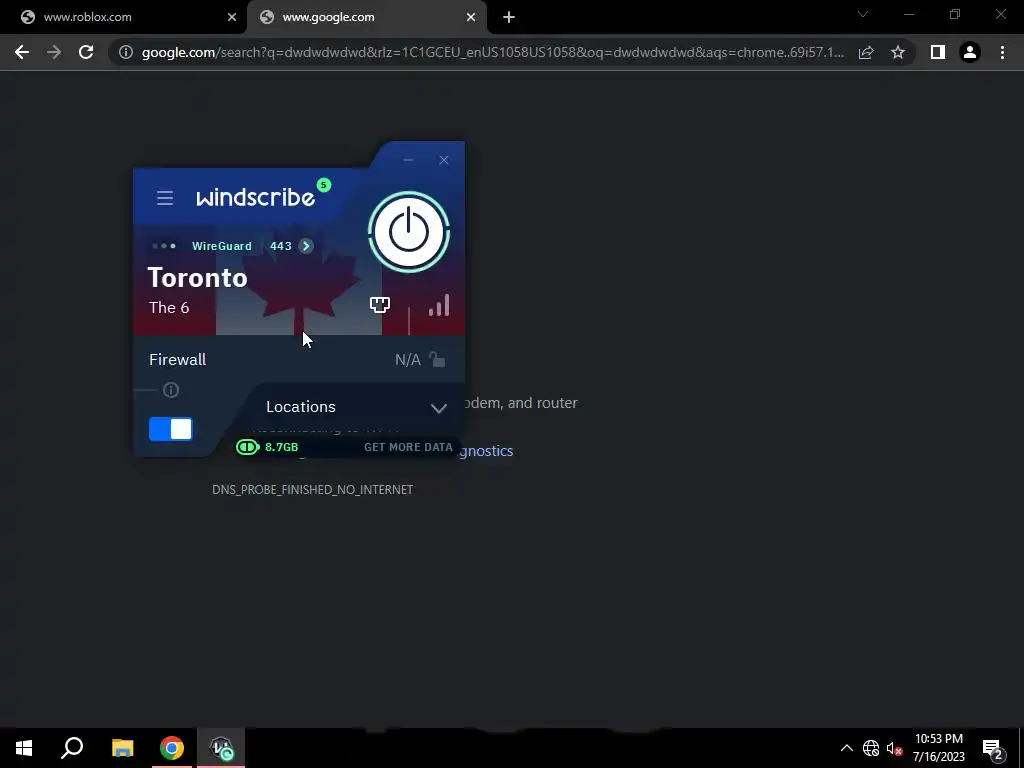Click the firewall unlocked padlock icon
1024x768 pixels.
(437, 359)
